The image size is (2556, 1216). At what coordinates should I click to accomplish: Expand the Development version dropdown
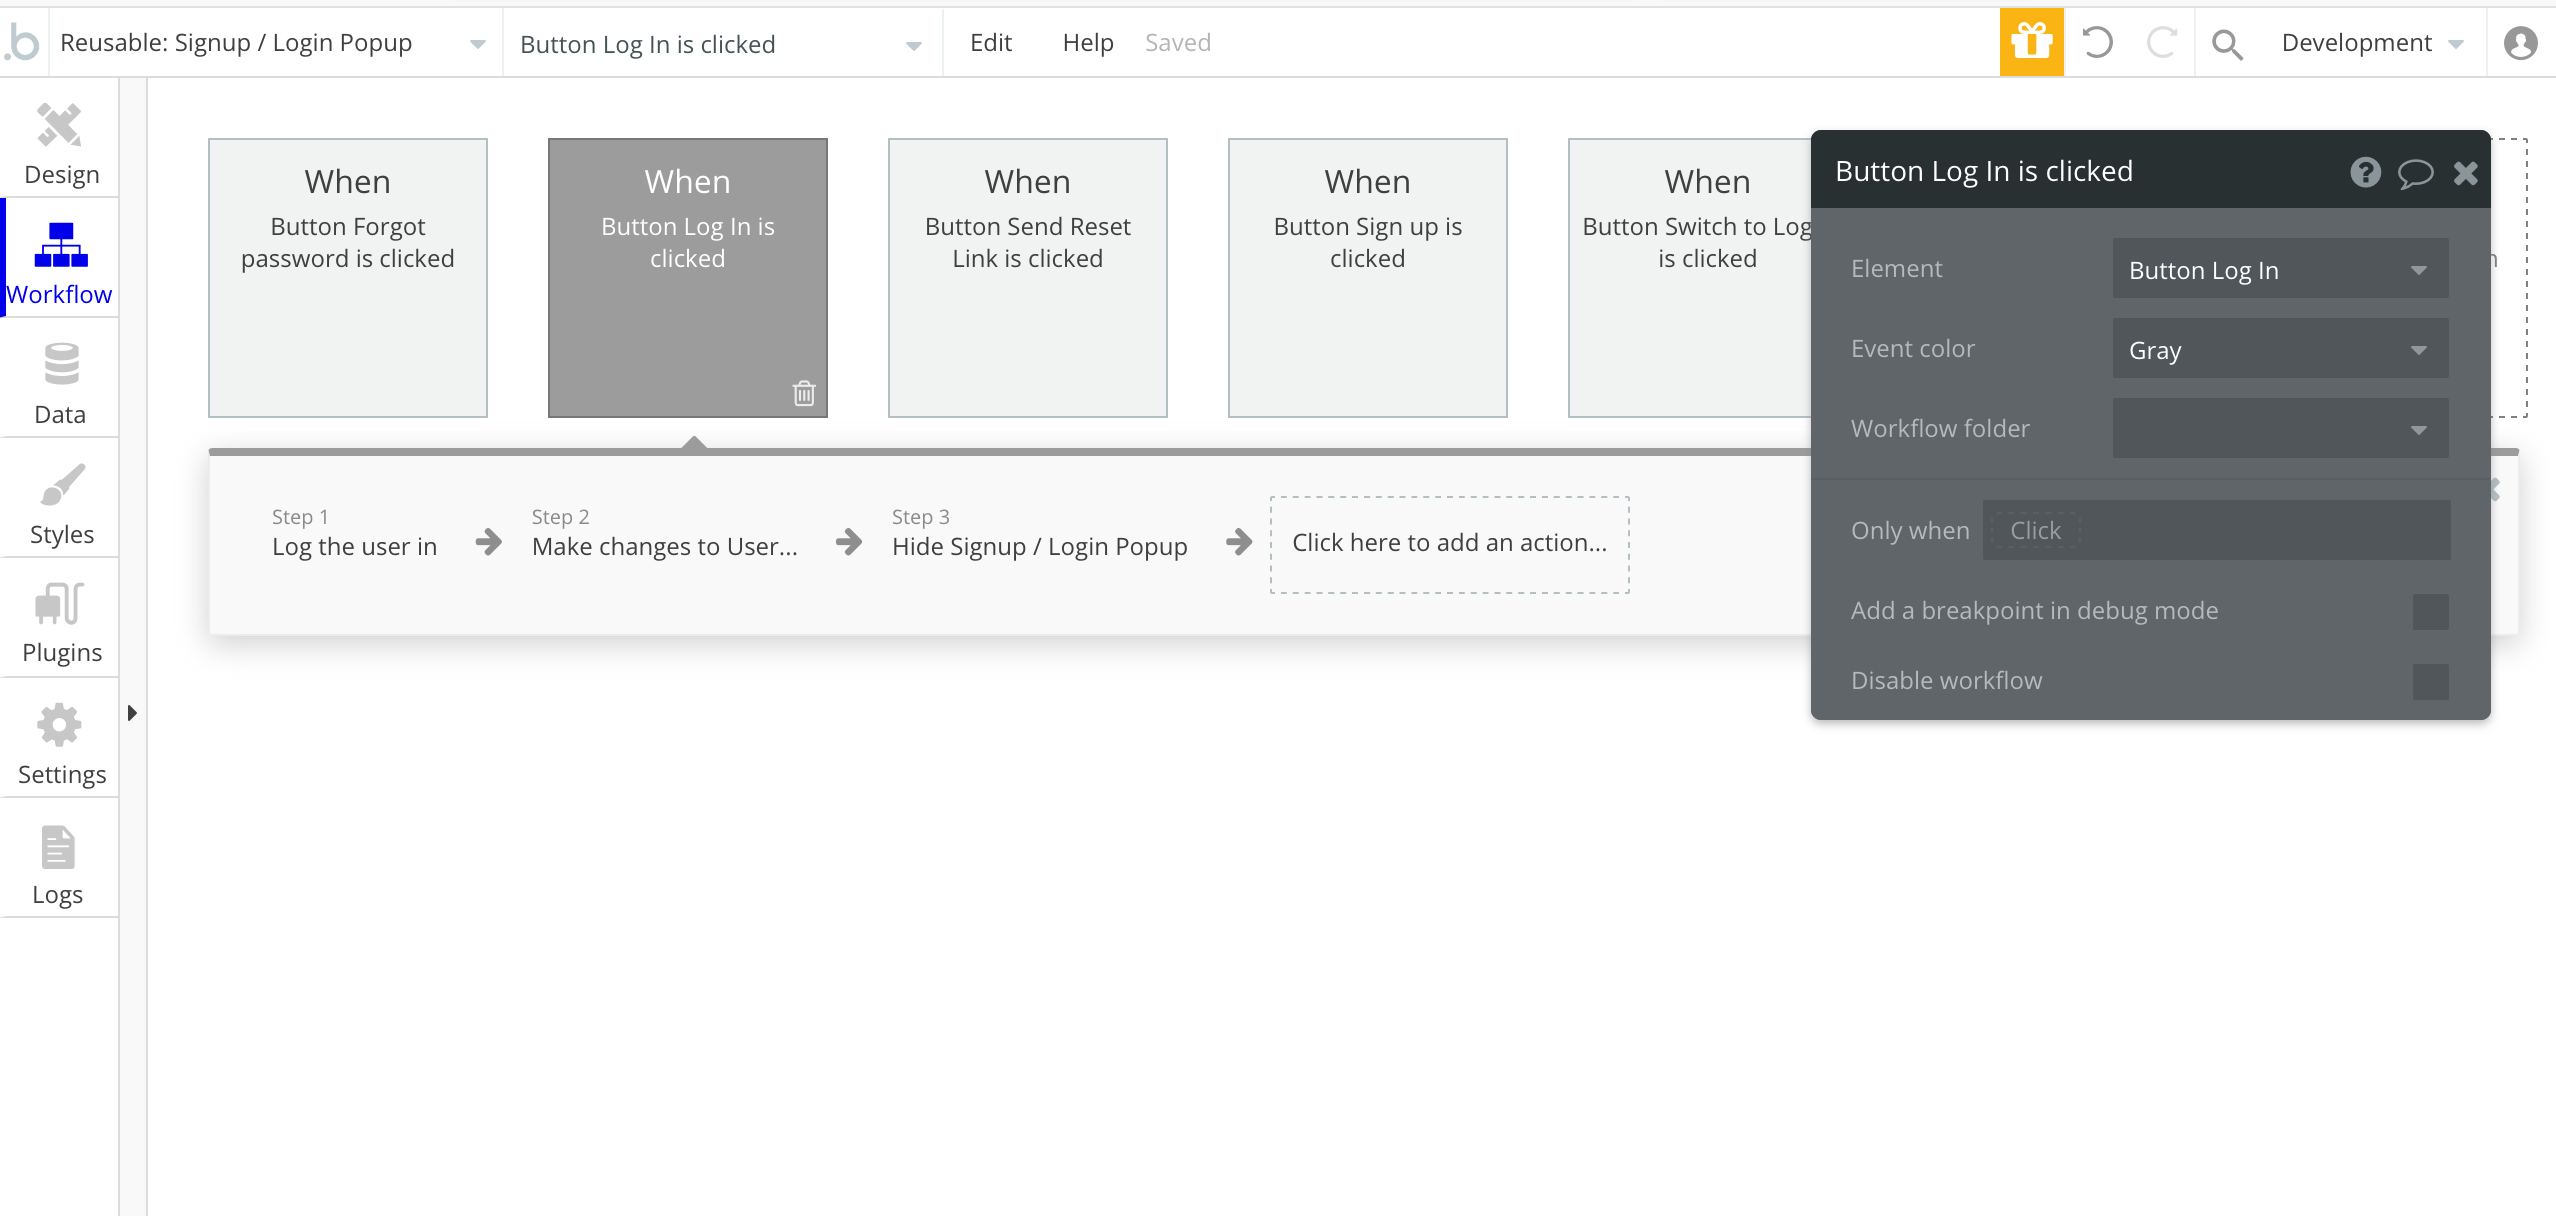2370,43
